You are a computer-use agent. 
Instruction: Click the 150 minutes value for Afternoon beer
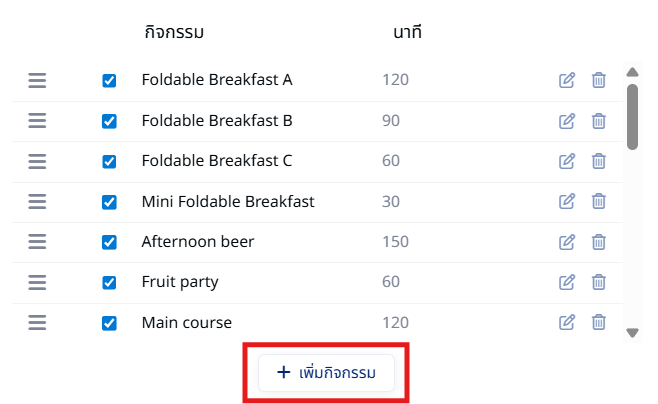(395, 242)
